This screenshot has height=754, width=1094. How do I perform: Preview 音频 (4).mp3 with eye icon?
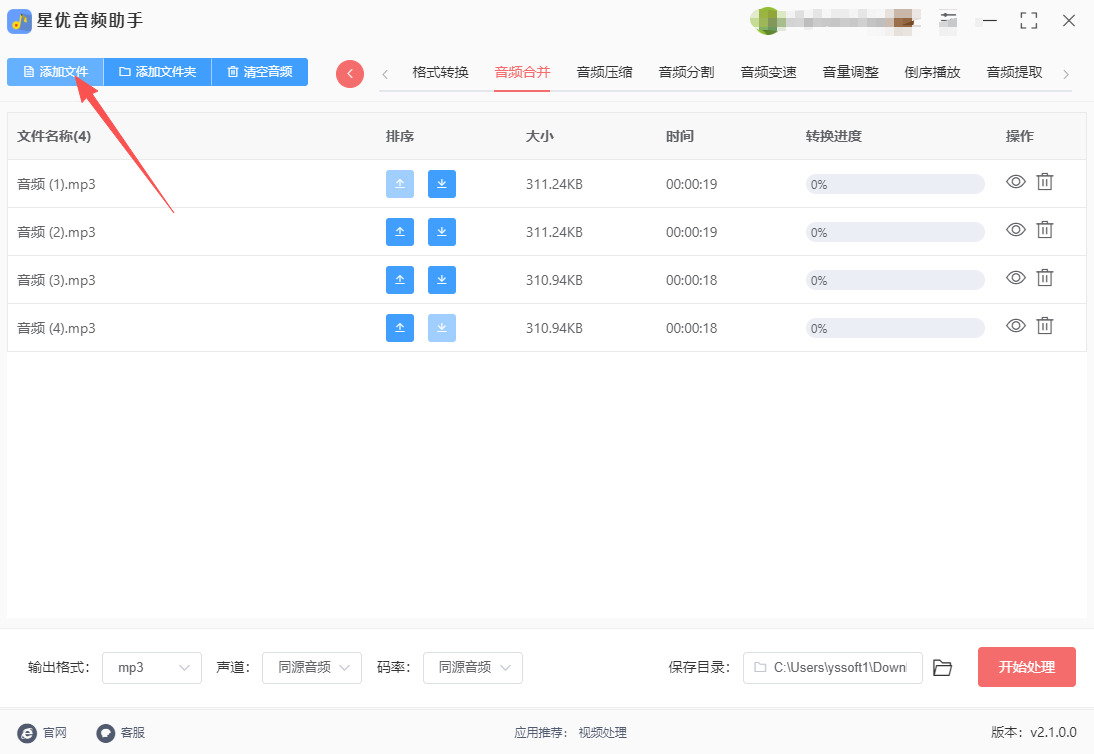1016,326
